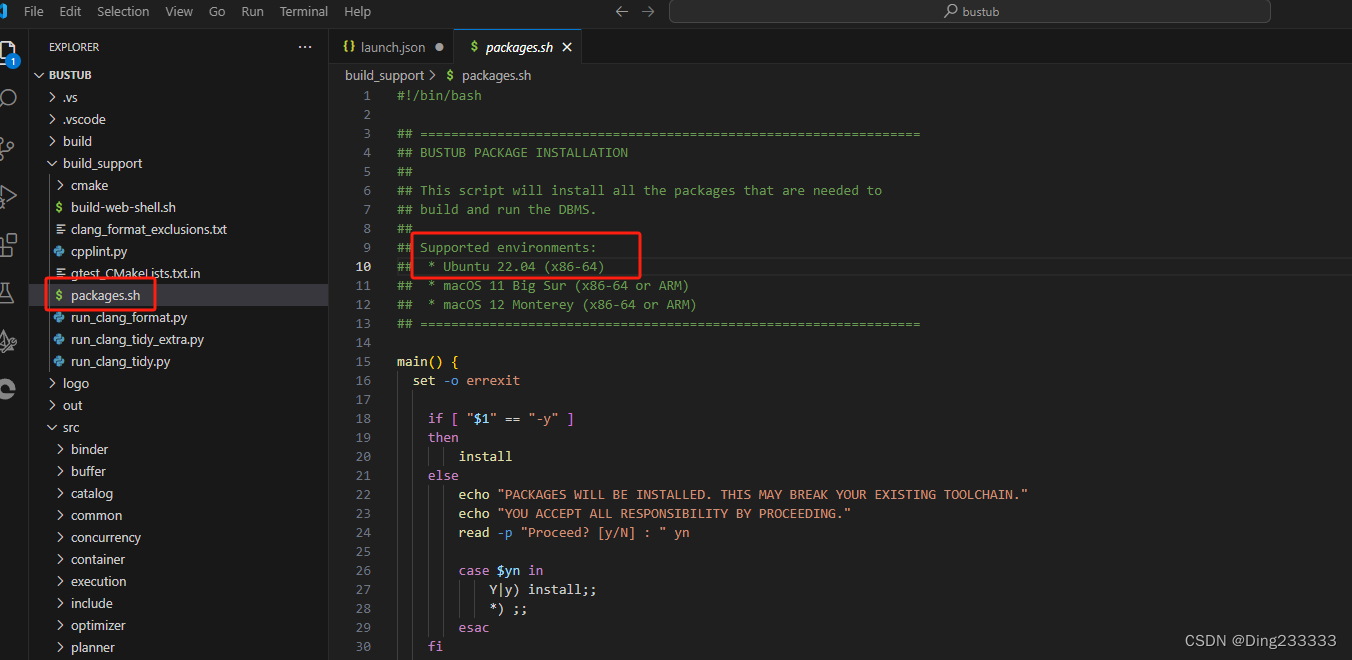
Task: Expand the .vscode folder
Action: [x=84, y=119]
